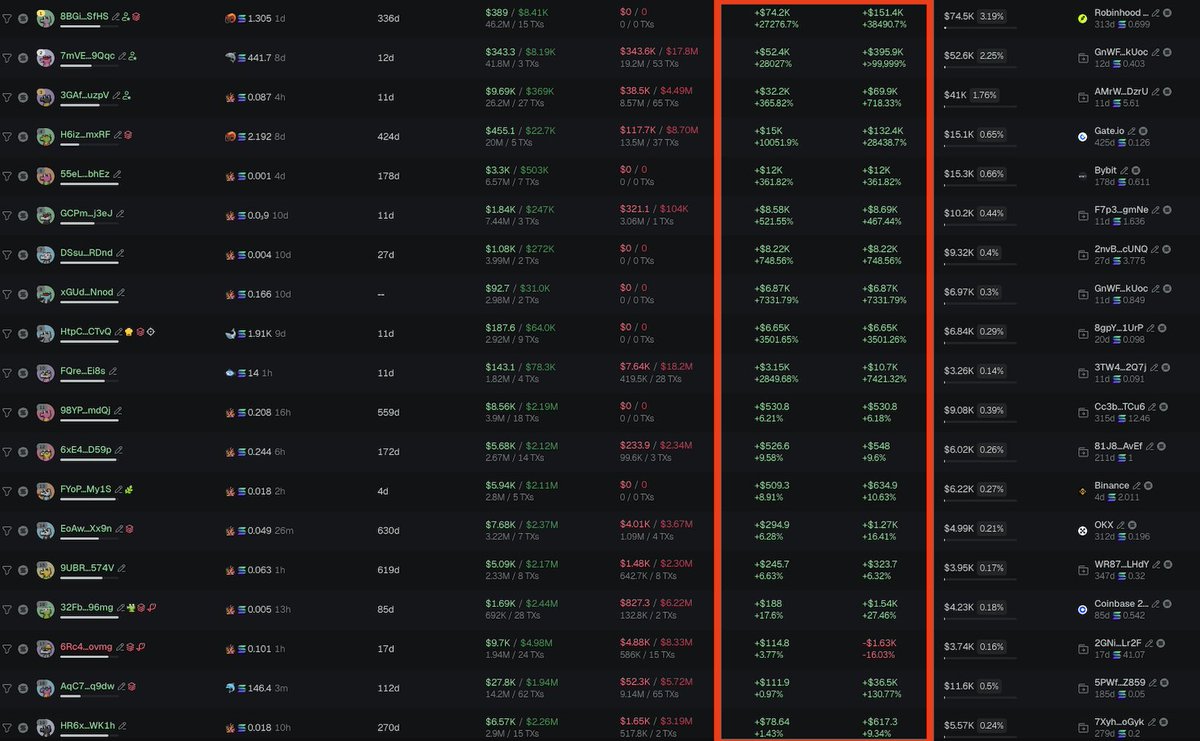Click the red cube icon beside AqC7...q9dw
Viewport: 1200px width, 741px height.
click(x=132, y=686)
